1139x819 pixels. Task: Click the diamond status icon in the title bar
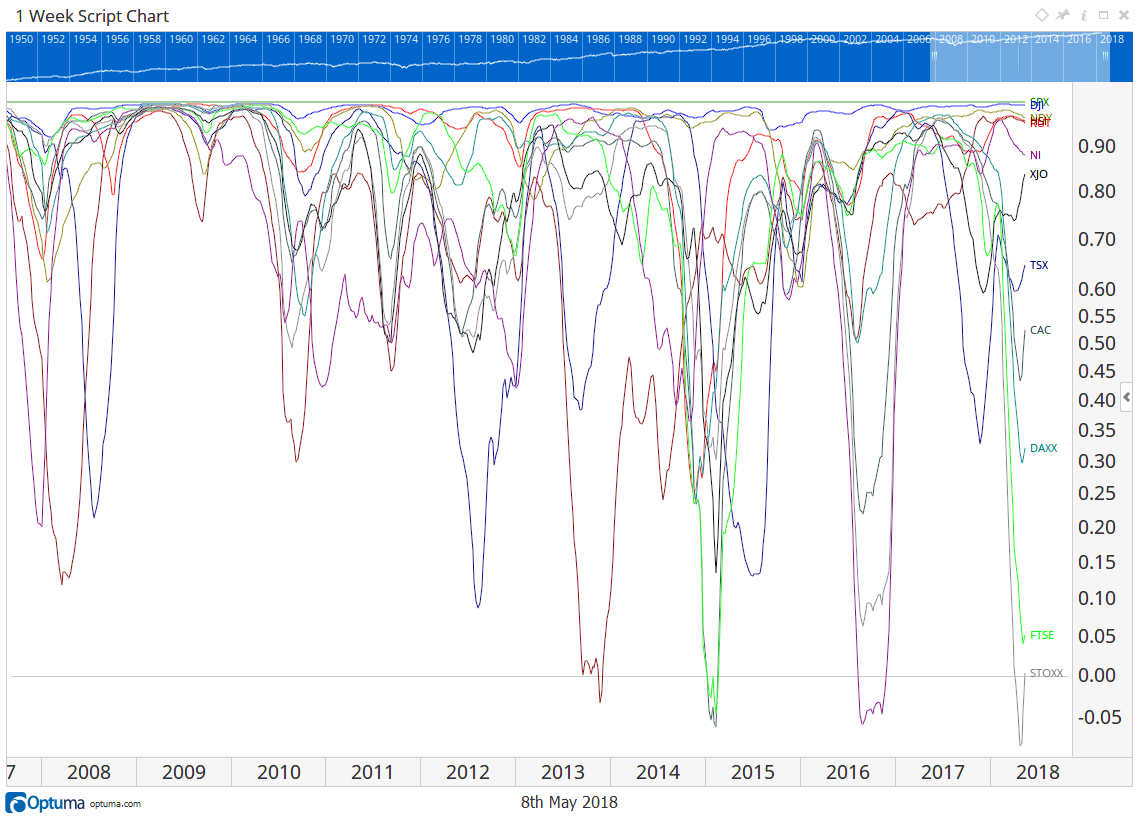[x=1040, y=15]
